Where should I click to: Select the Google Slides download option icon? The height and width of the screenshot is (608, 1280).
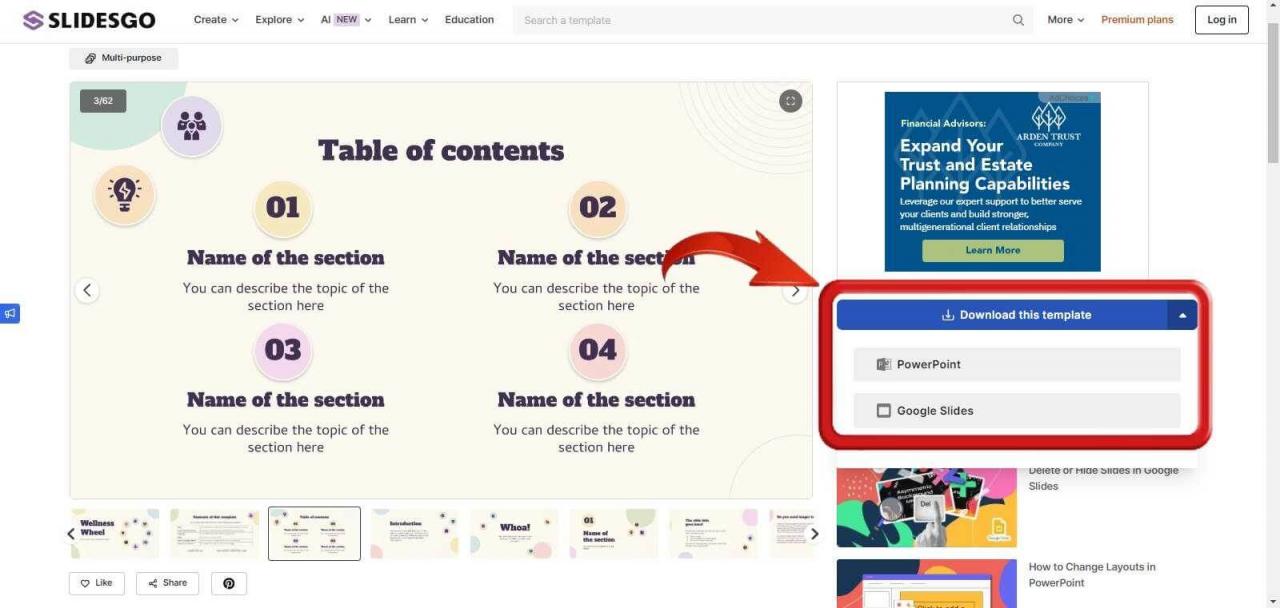coord(884,410)
